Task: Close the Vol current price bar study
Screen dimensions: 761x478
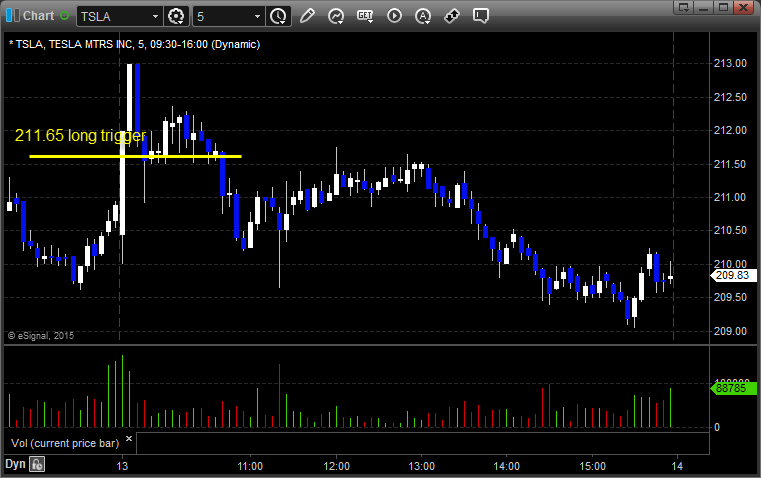Action: (129, 439)
